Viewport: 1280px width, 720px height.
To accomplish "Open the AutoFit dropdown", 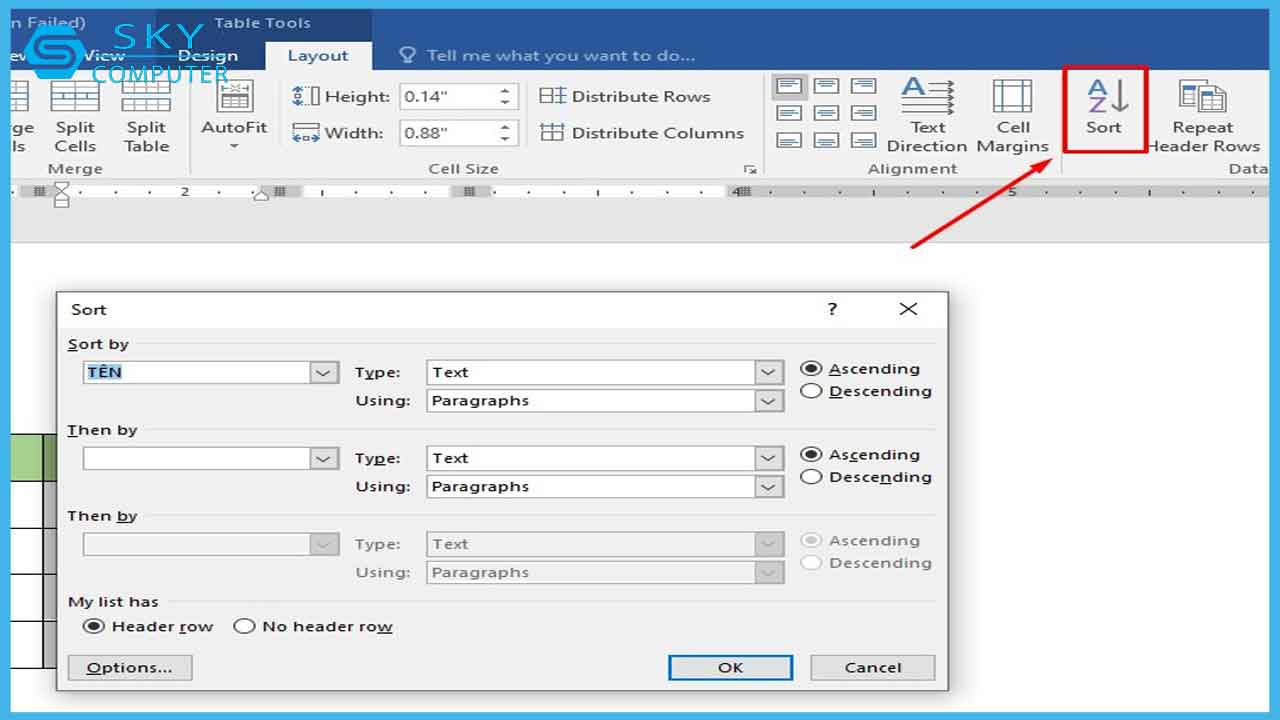I will coord(234,146).
